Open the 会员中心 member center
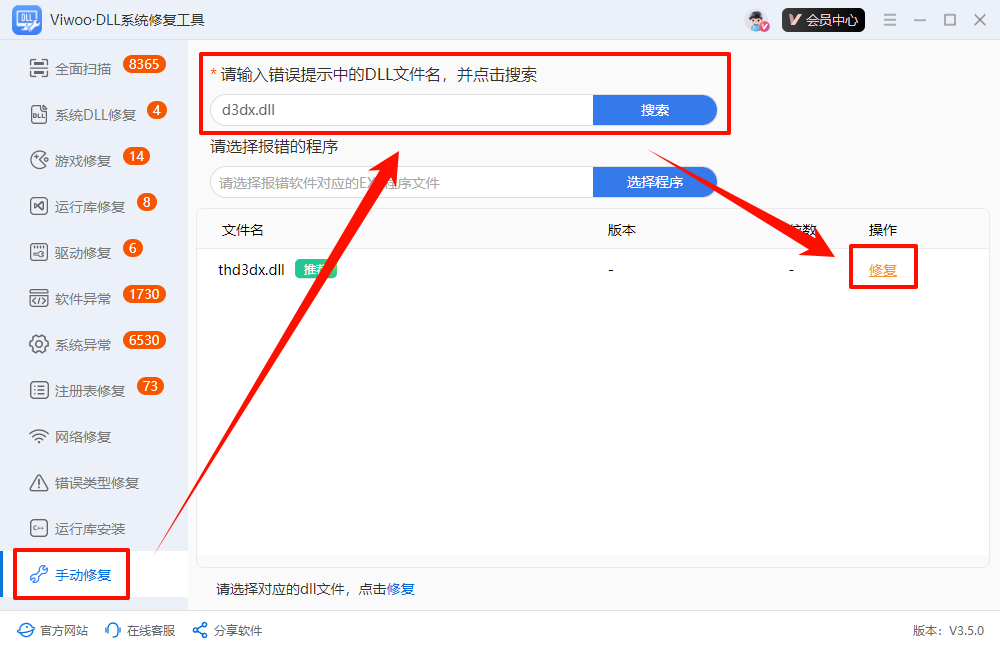Screen dimensions: 1000x650 [x=823, y=20]
